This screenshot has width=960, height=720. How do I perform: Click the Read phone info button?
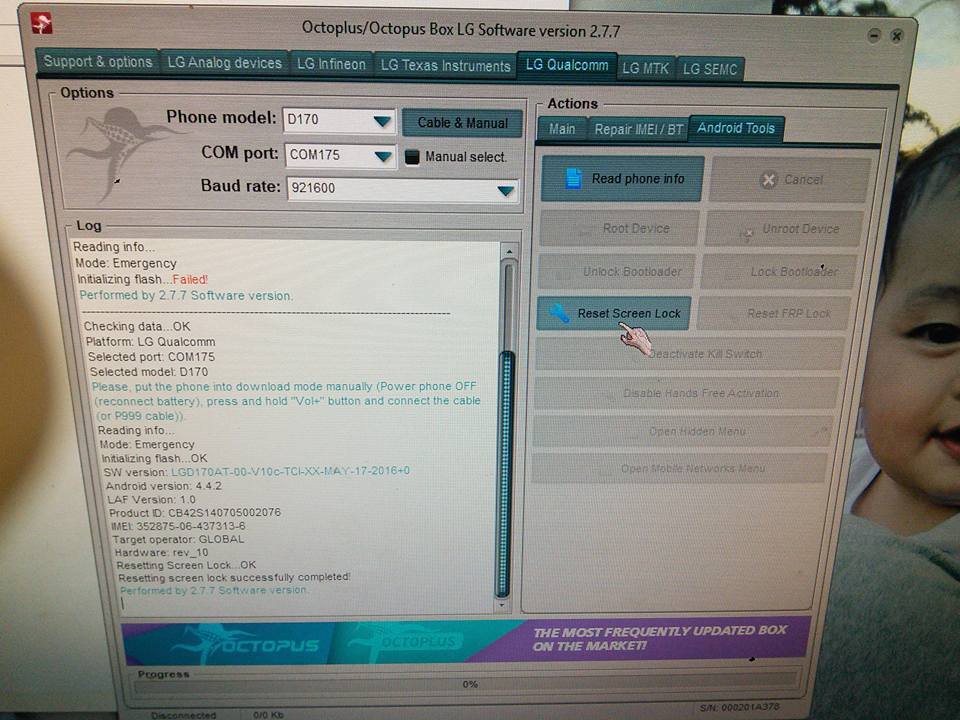coord(622,179)
